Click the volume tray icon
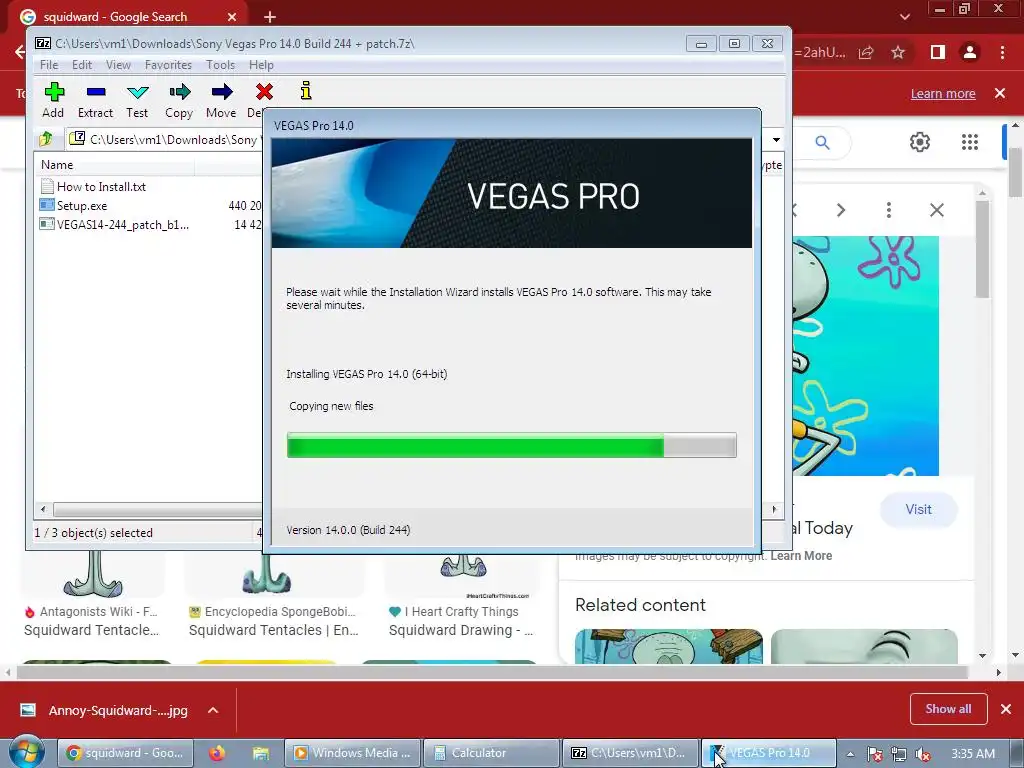1024x768 pixels. [923, 754]
